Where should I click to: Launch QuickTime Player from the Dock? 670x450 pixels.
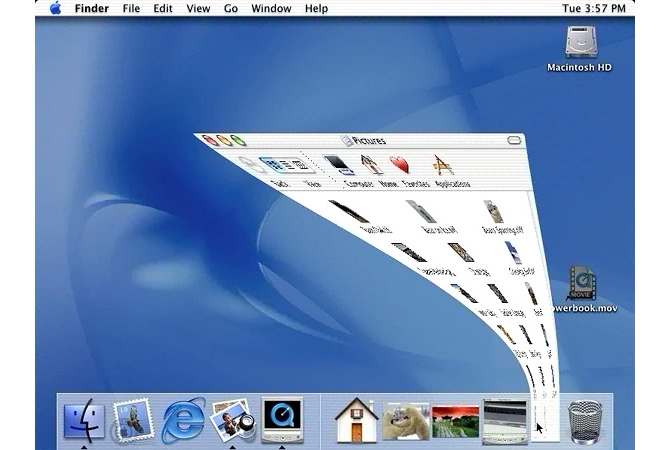(x=281, y=418)
